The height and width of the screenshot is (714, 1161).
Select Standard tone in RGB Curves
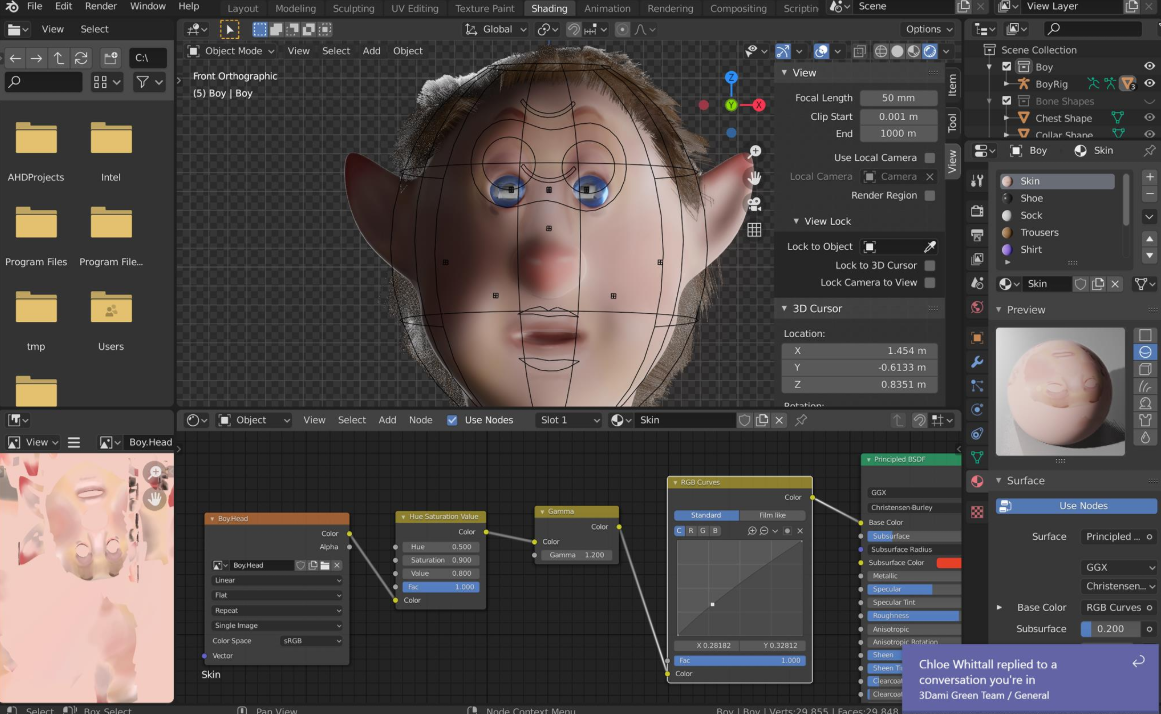pos(706,515)
